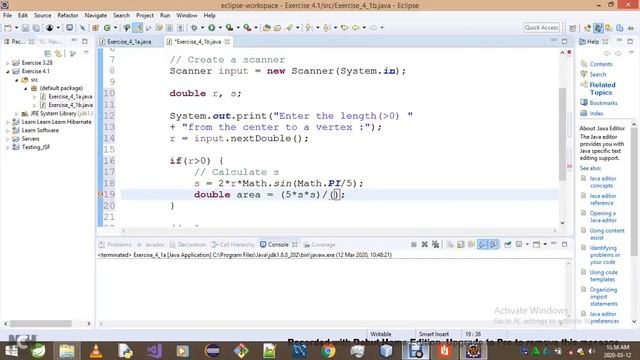Open Using content assist help link
This screenshot has width=640, height=360.
tap(607, 234)
